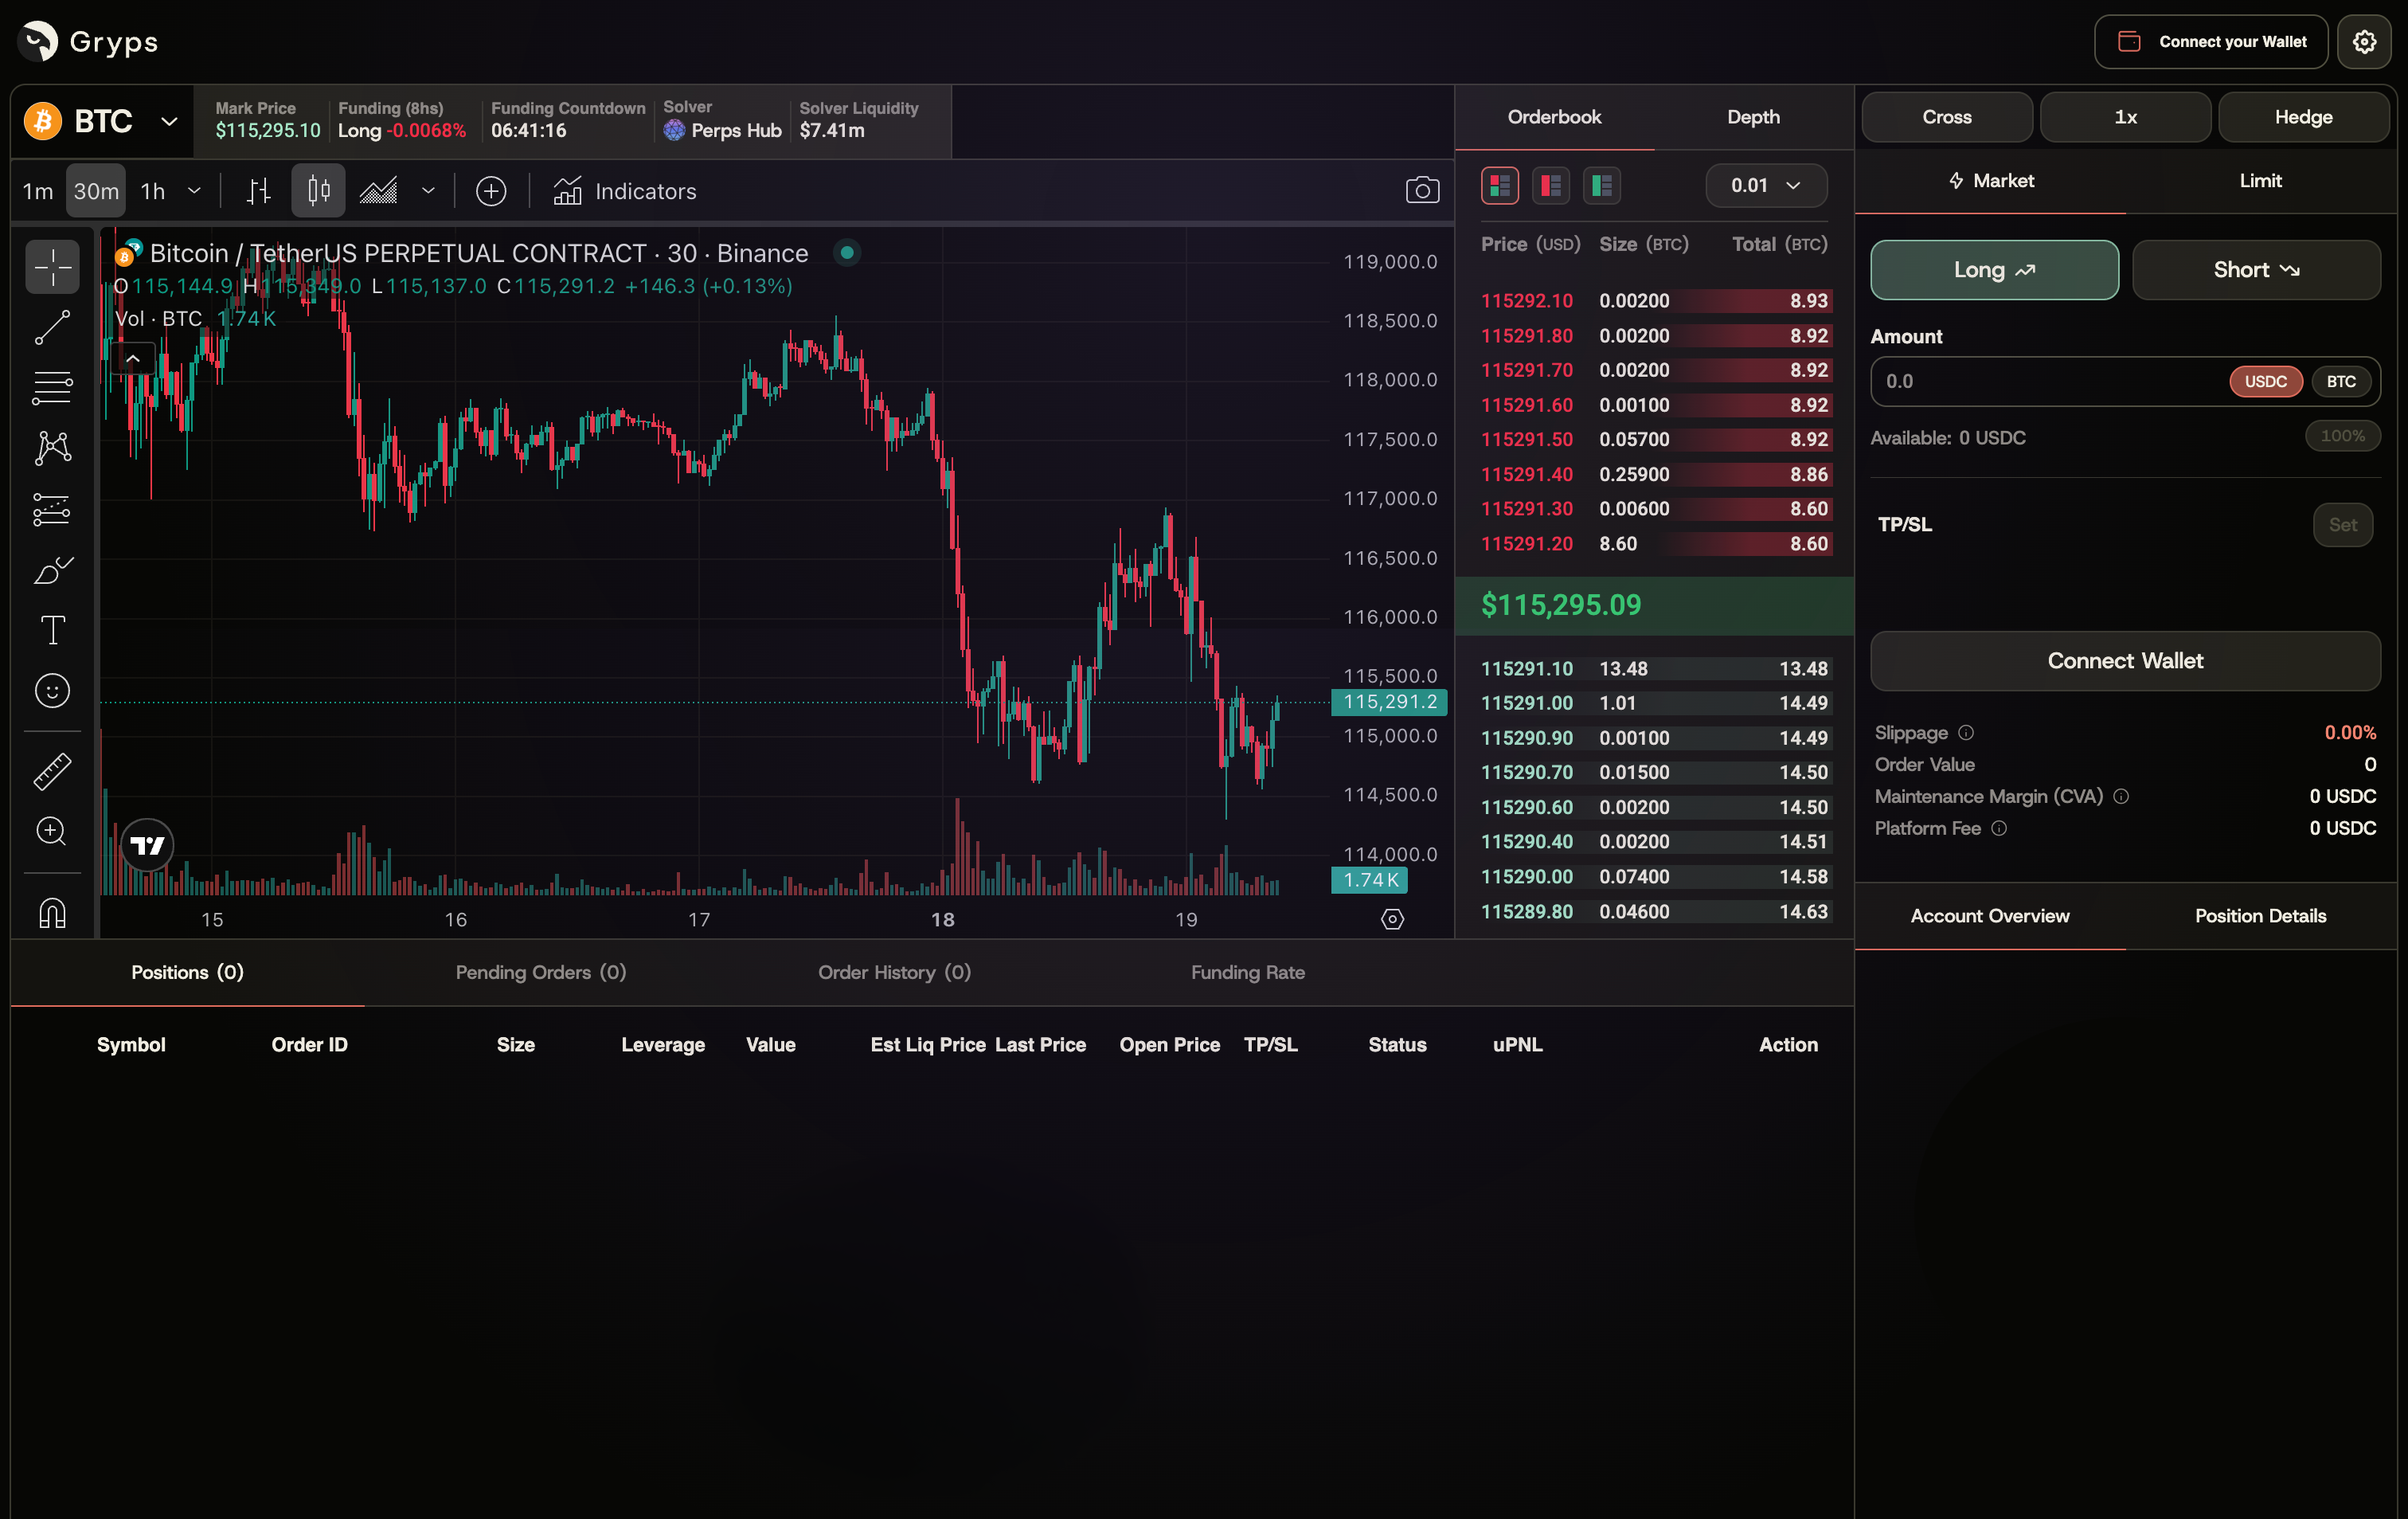Select the Short position side
2408x1519 pixels.
[2255, 270]
